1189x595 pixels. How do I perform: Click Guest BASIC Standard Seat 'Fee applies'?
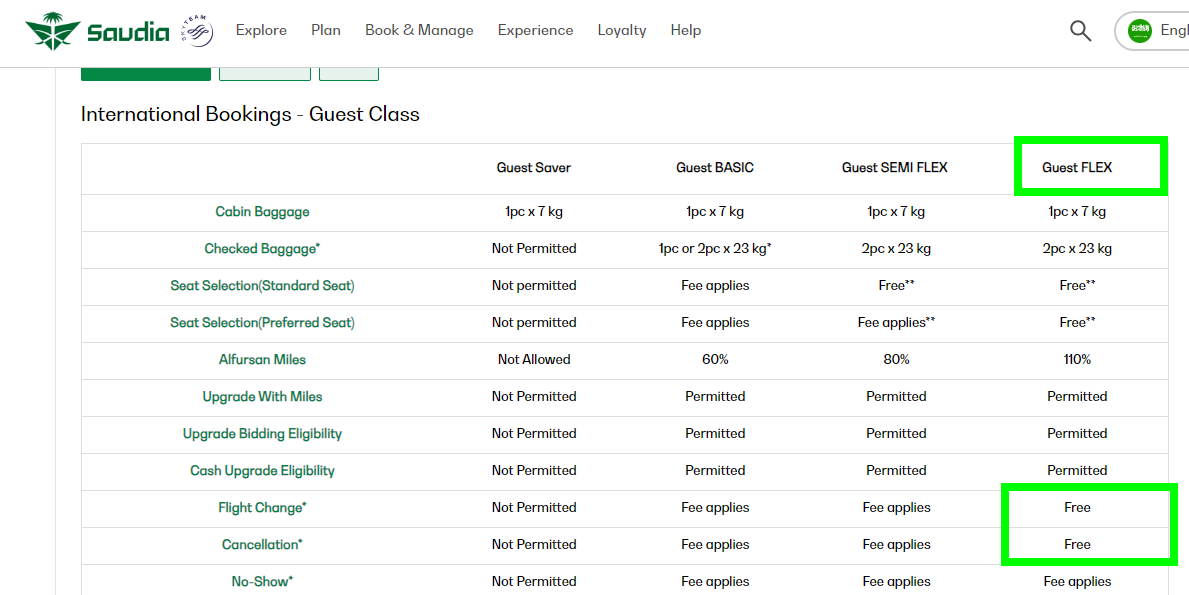tap(715, 286)
